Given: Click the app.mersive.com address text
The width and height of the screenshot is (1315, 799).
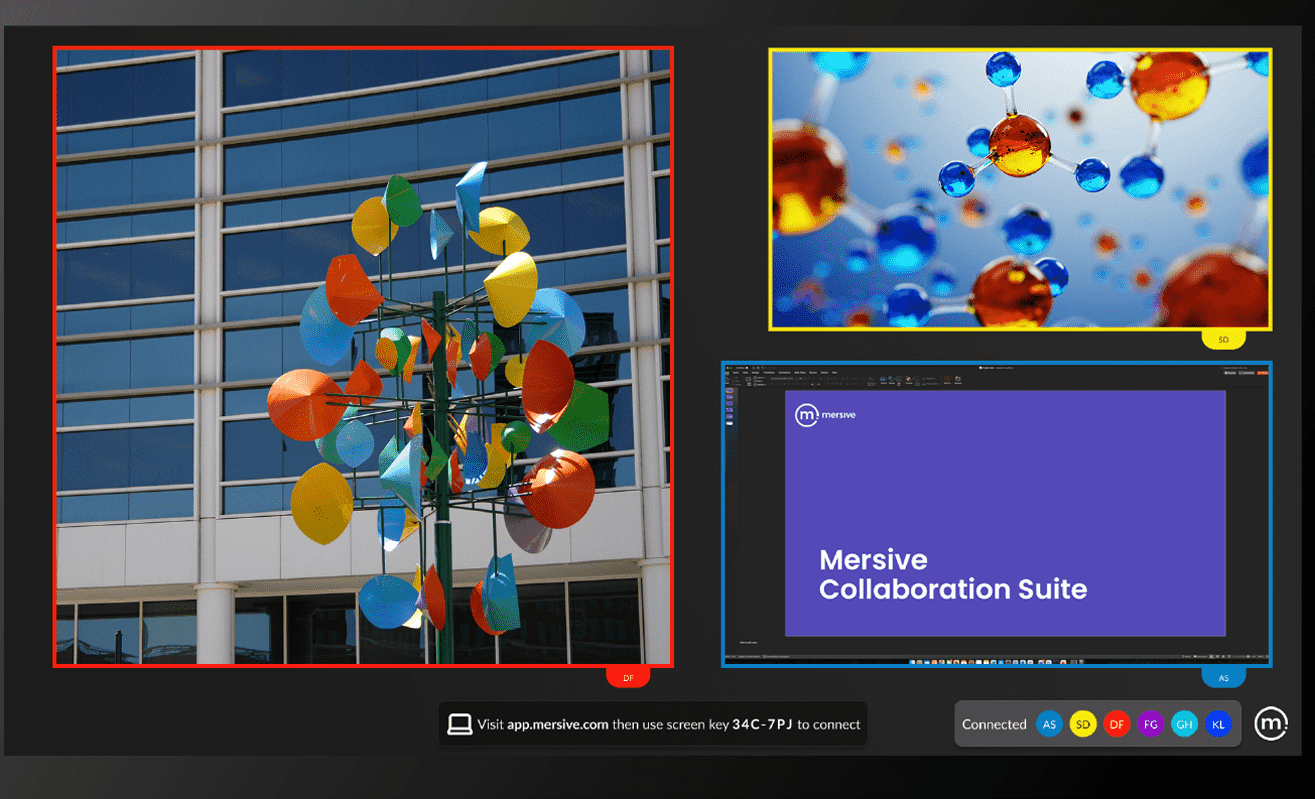Looking at the screenshot, I should [x=557, y=724].
